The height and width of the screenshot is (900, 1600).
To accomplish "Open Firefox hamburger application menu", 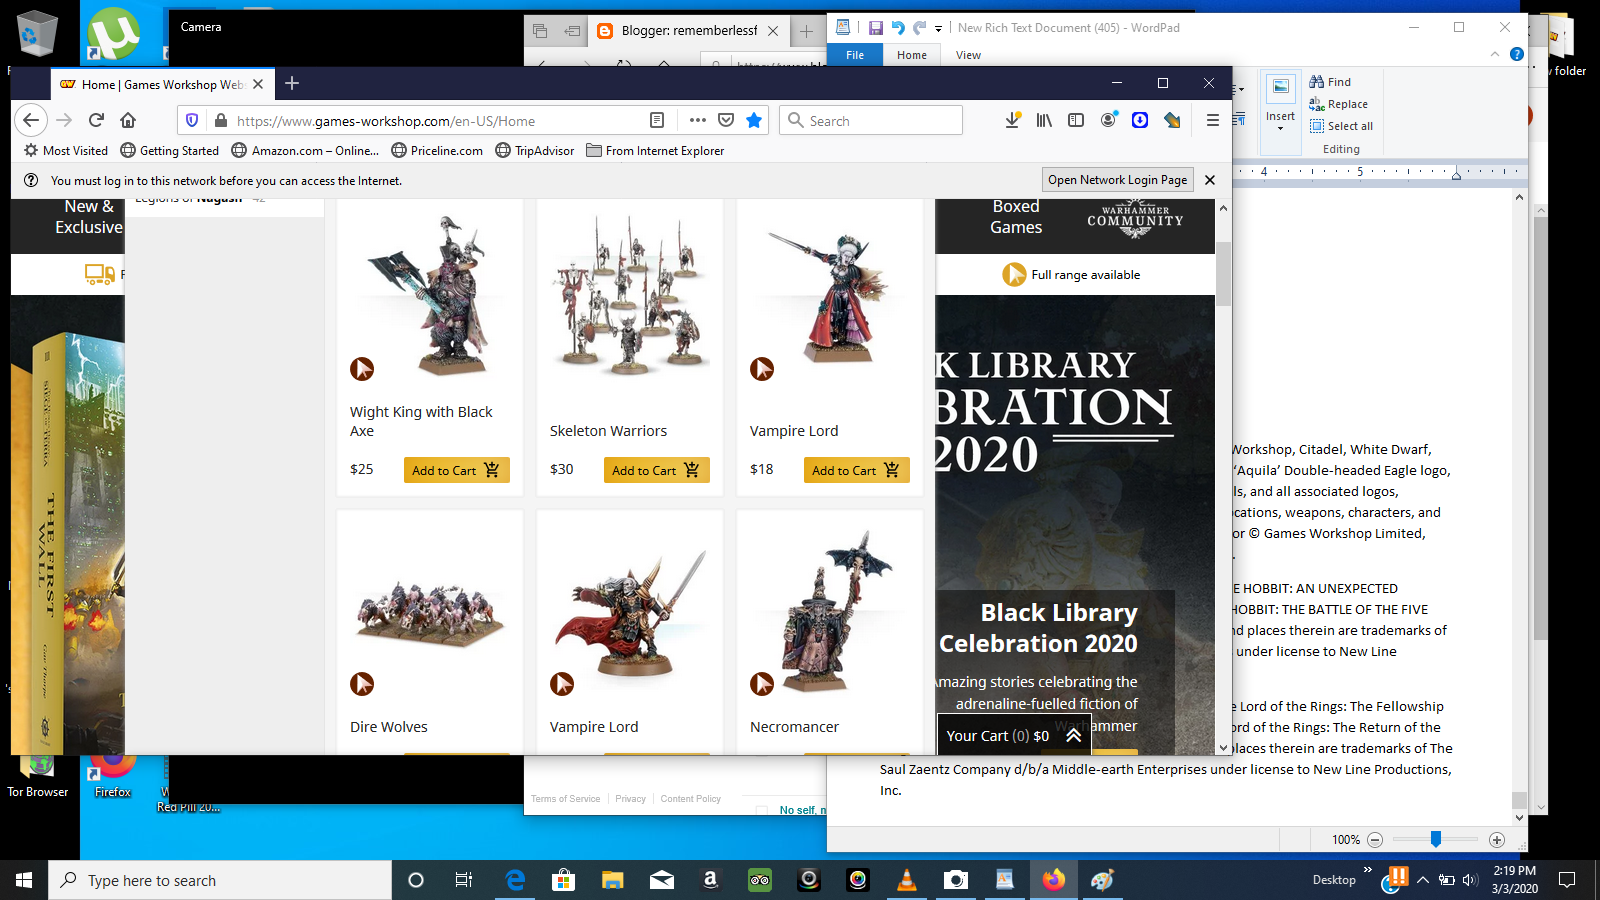I will (1212, 120).
